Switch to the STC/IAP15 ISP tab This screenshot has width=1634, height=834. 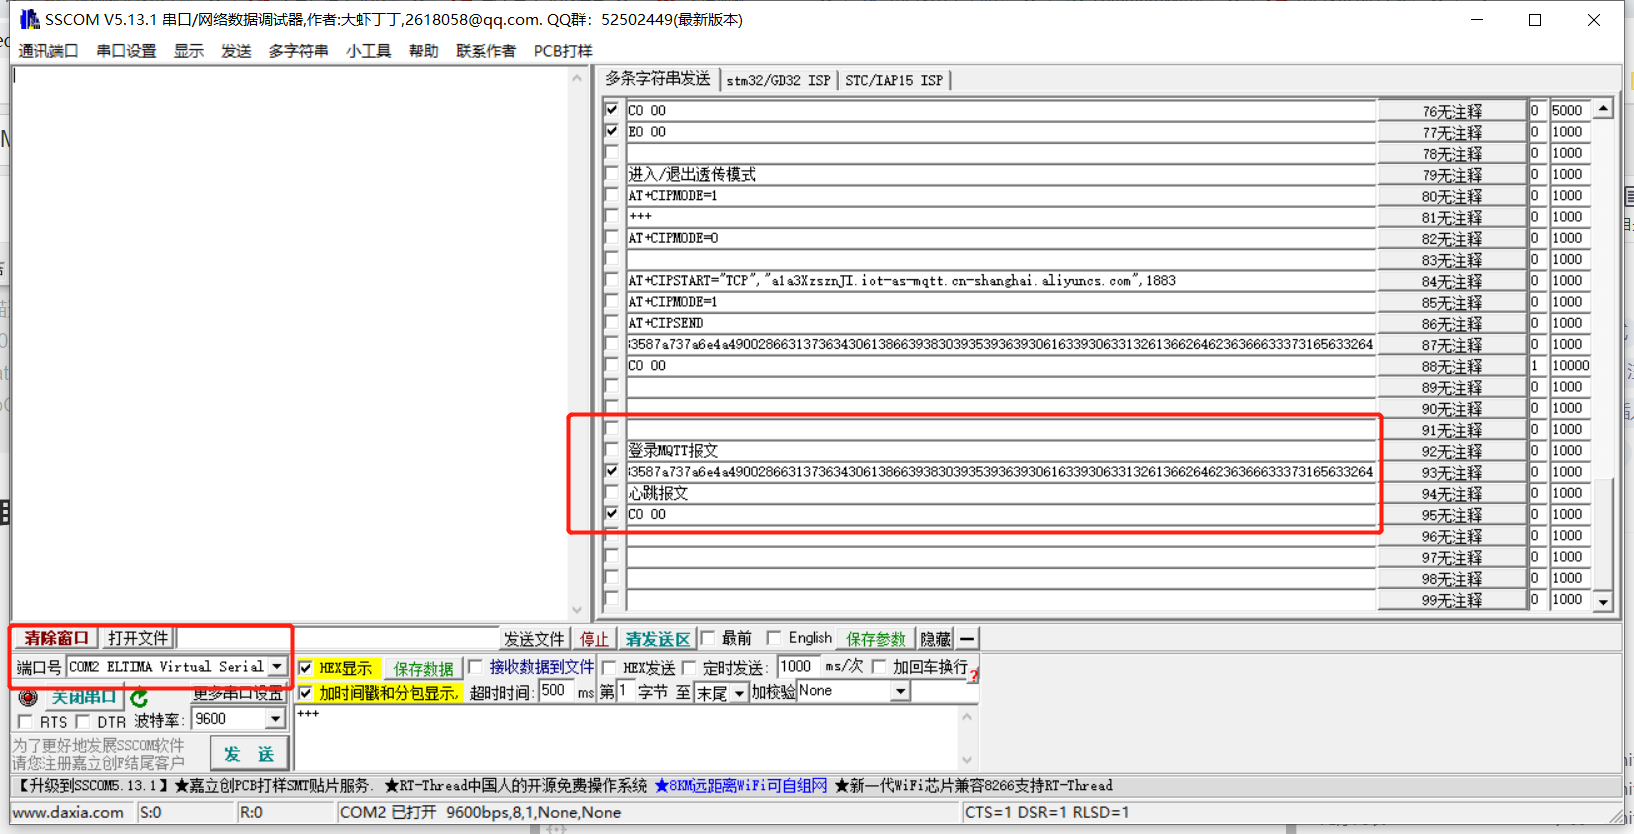point(894,80)
